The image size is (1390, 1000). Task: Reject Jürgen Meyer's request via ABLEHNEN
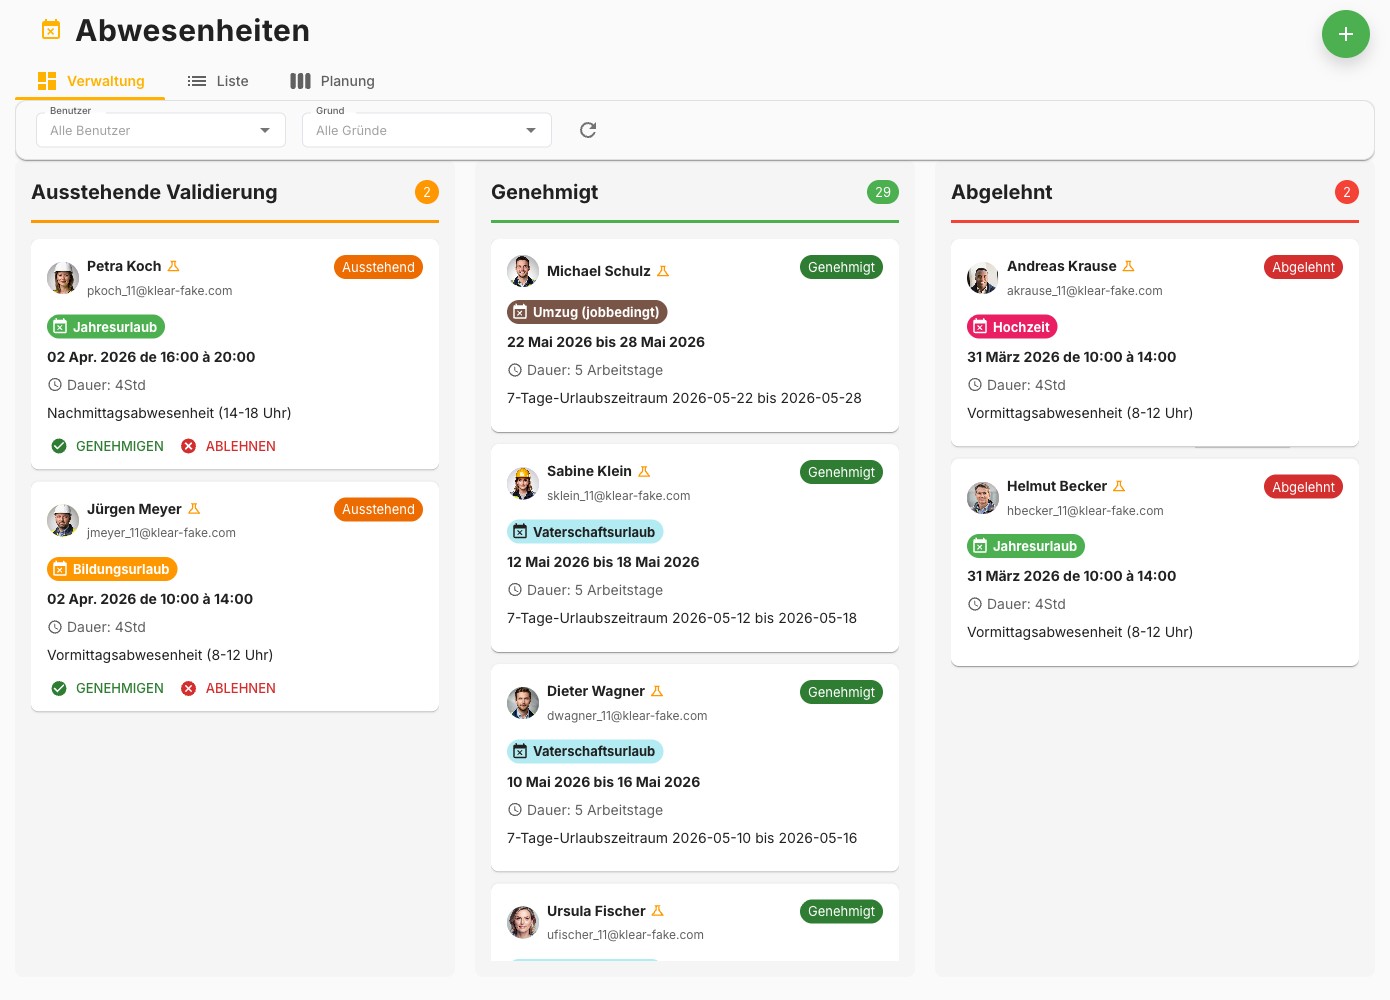point(240,688)
